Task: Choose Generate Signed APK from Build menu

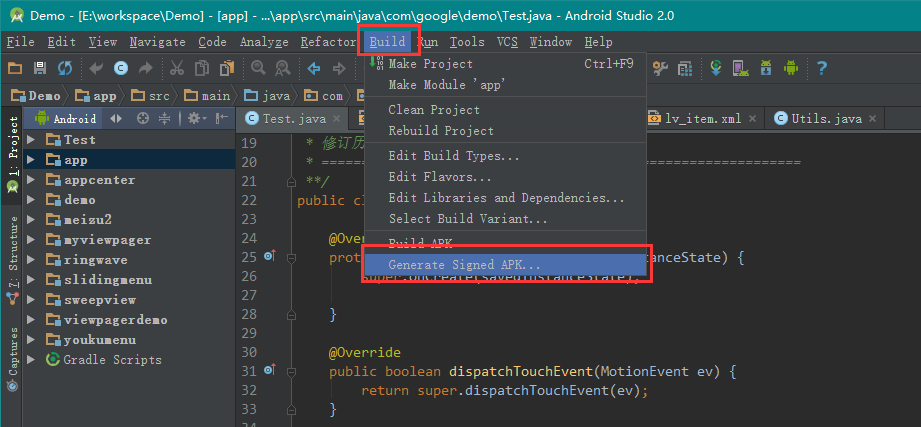Action: [505, 265]
